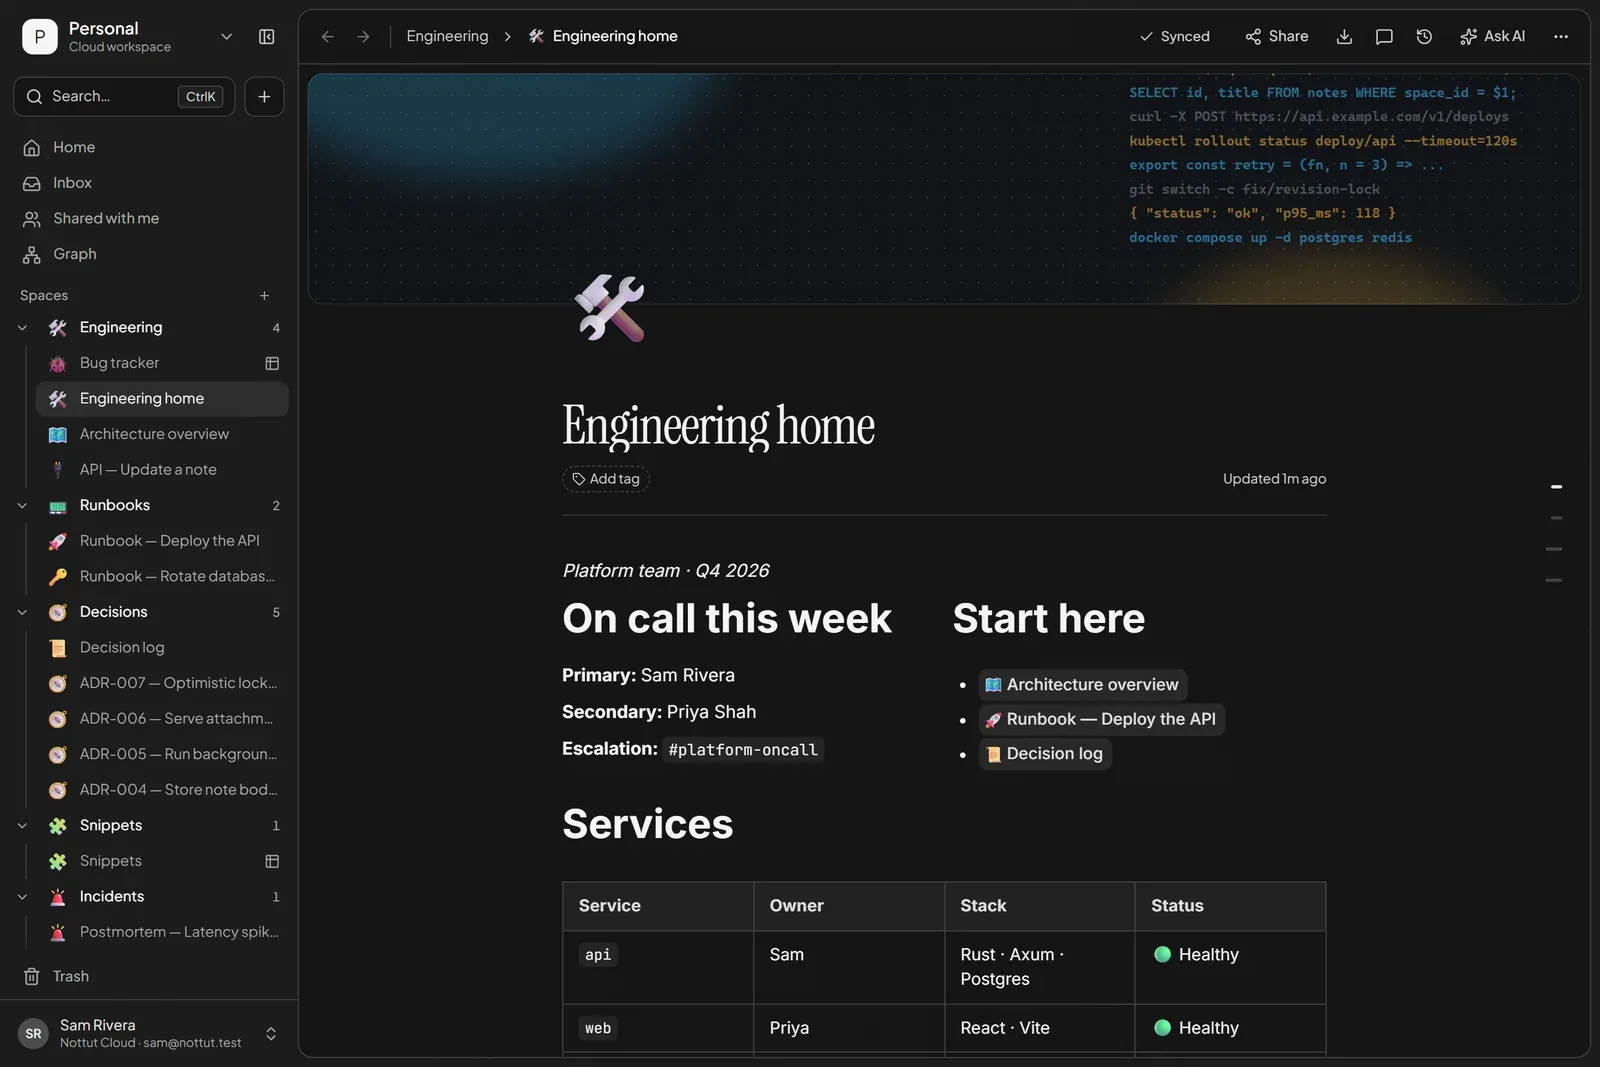Open Snippets database in sidebar
This screenshot has width=1600, height=1067.
(162, 861)
